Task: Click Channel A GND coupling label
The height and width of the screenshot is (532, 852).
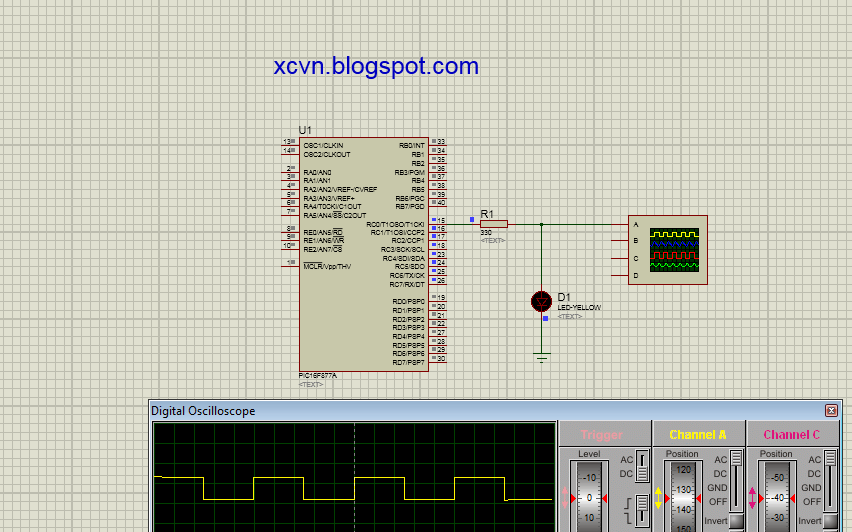Action: (717, 488)
